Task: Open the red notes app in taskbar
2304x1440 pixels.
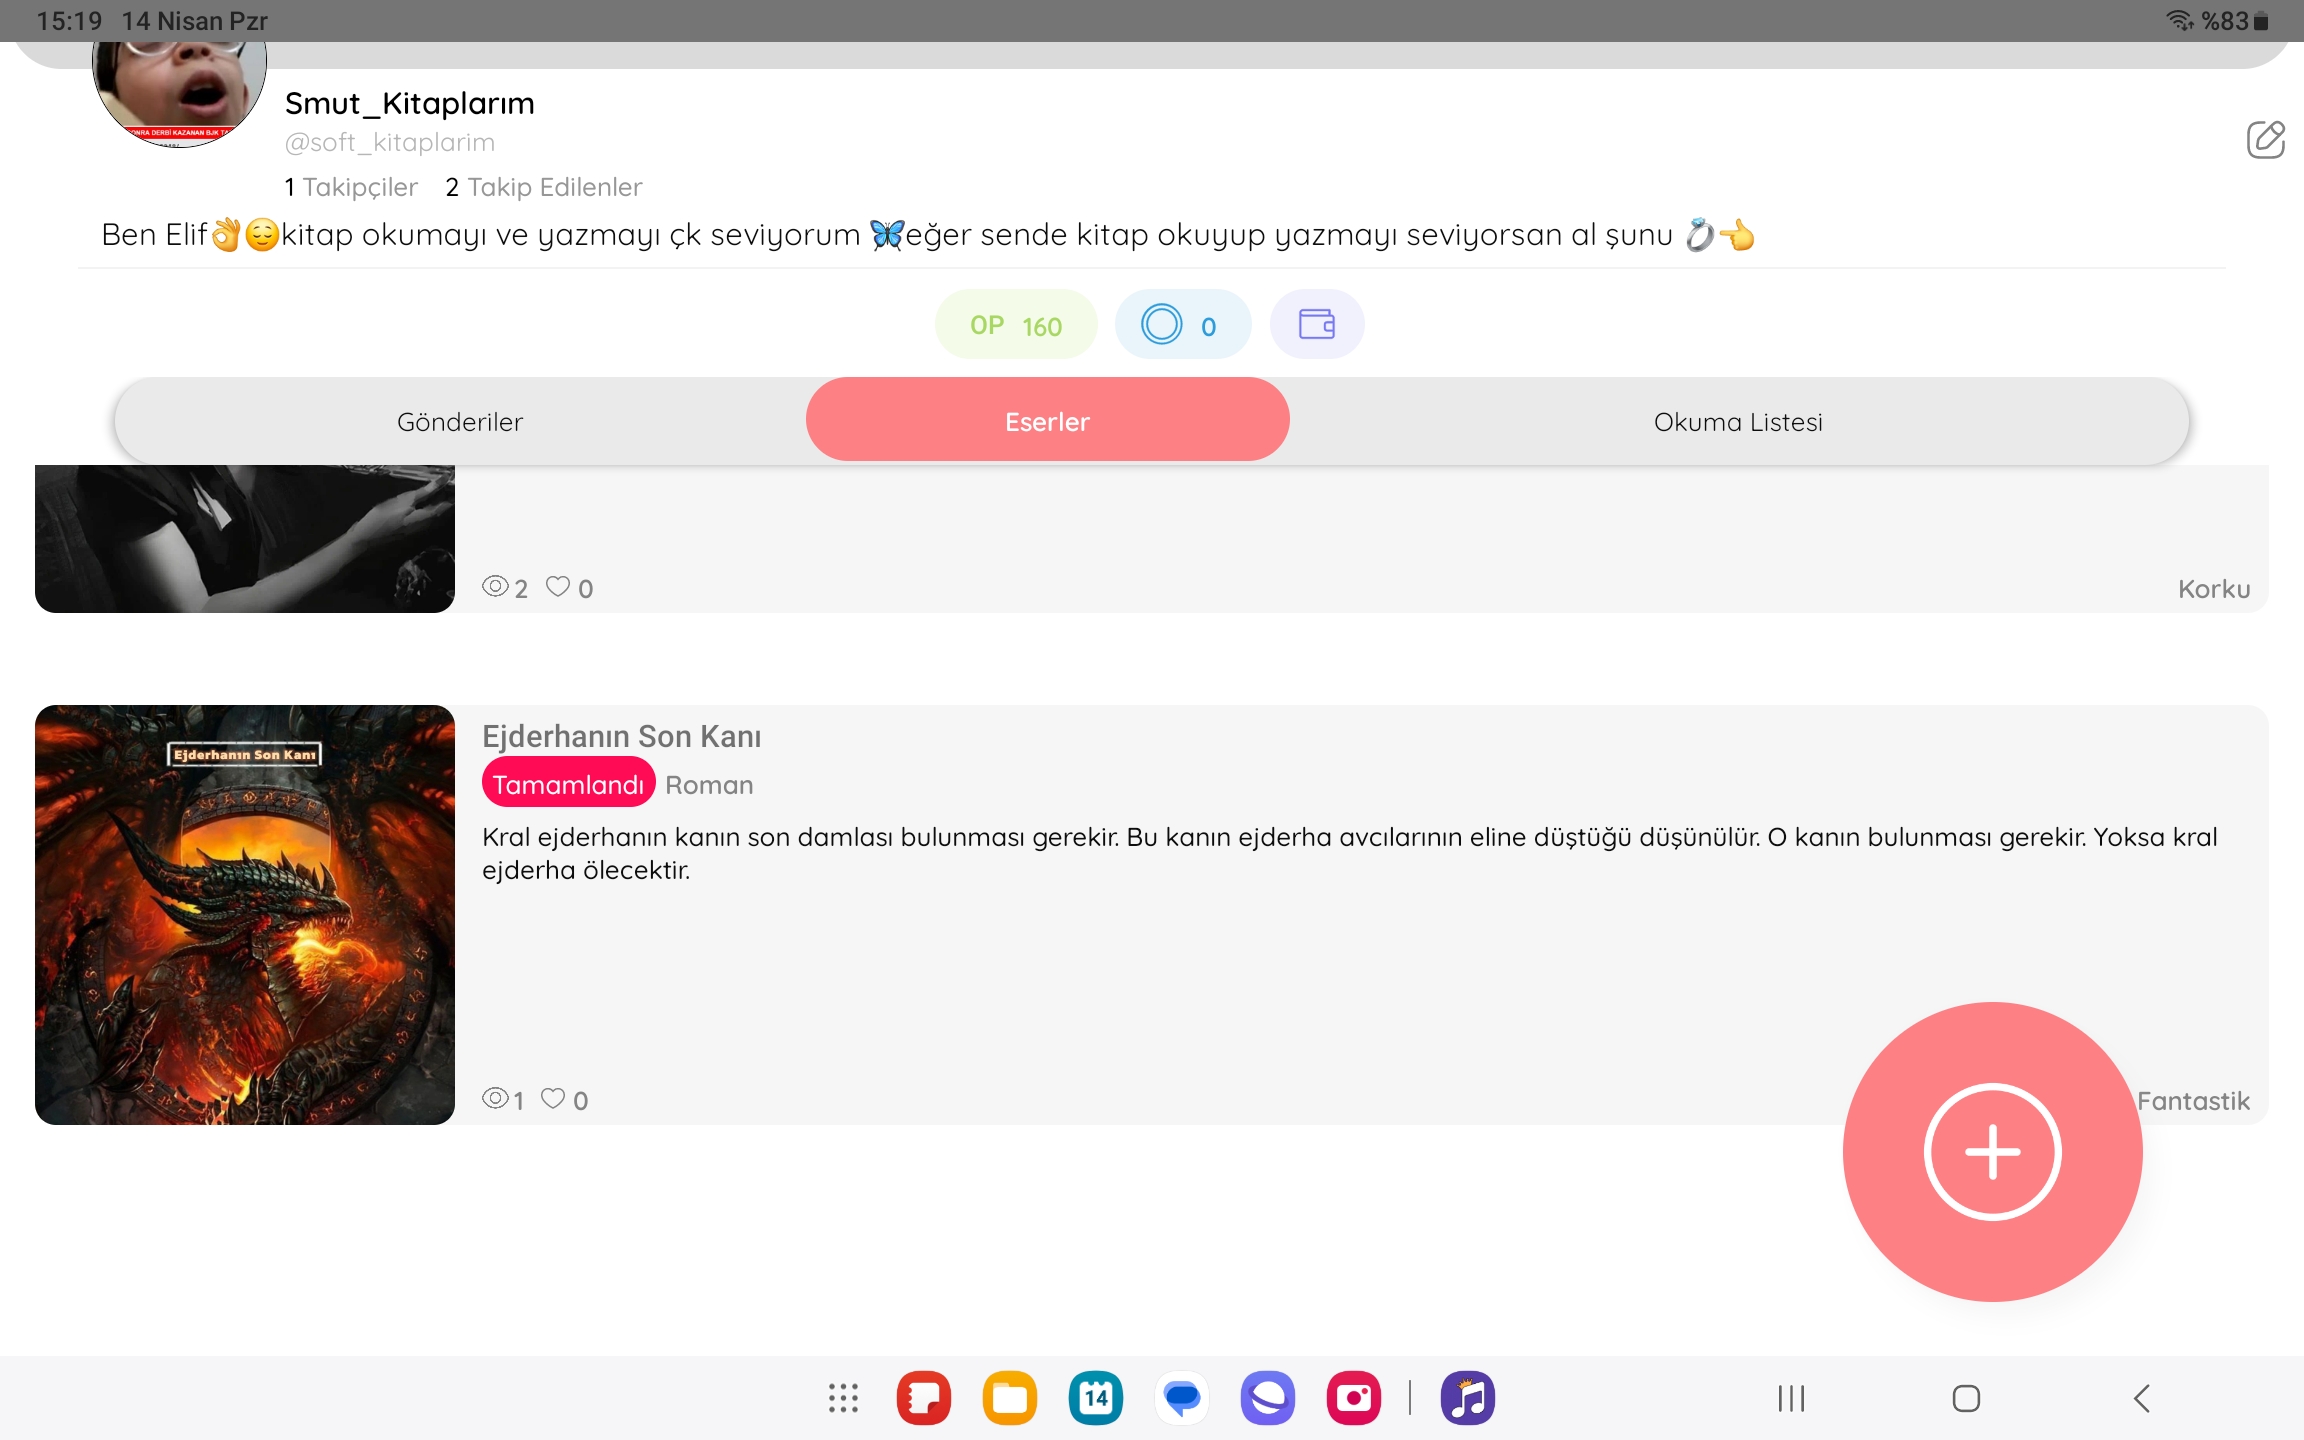Action: pos(924,1398)
